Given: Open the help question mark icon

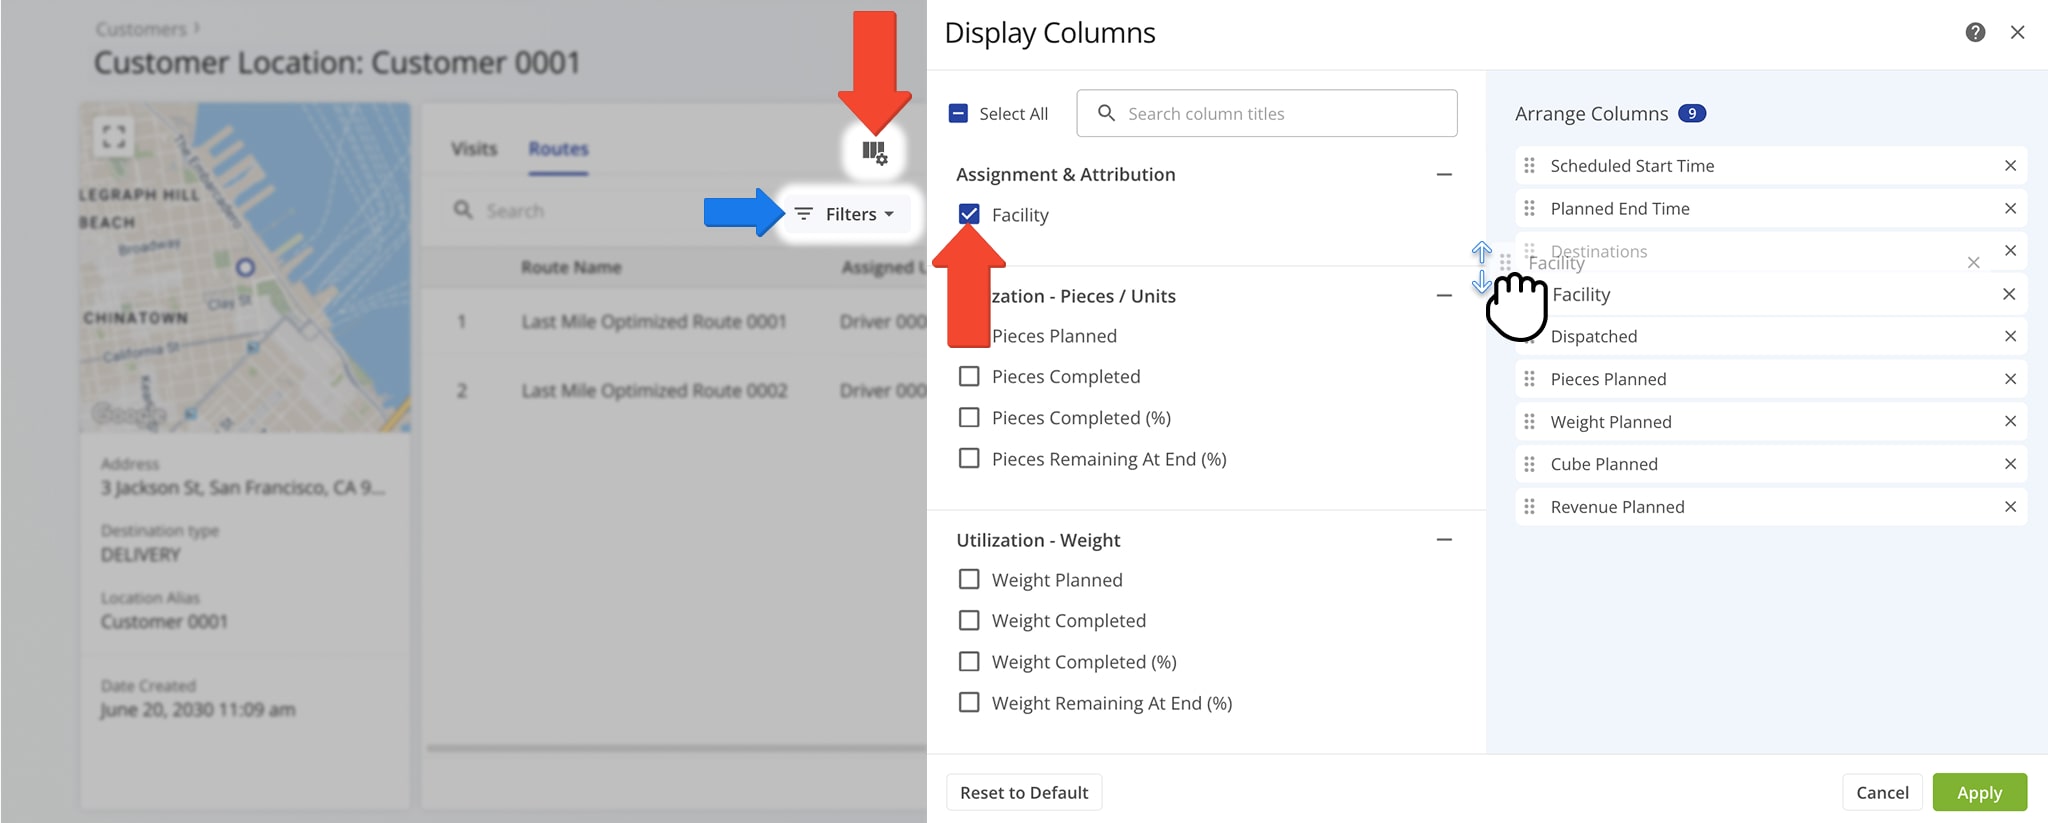Looking at the screenshot, I should 1975,32.
